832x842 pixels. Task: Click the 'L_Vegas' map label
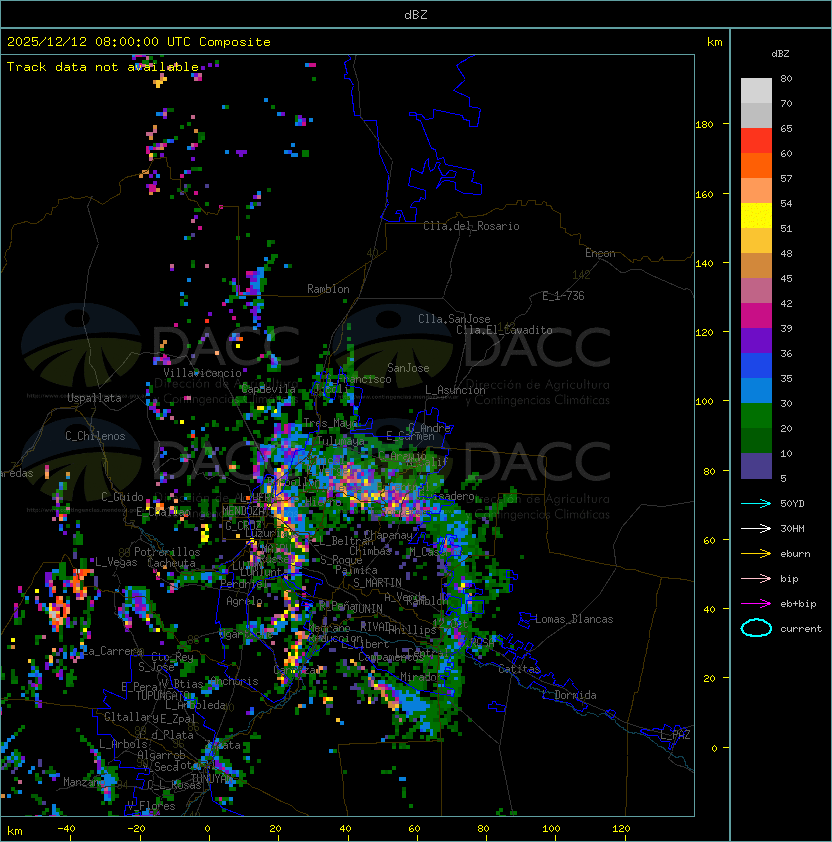[x=116, y=562]
